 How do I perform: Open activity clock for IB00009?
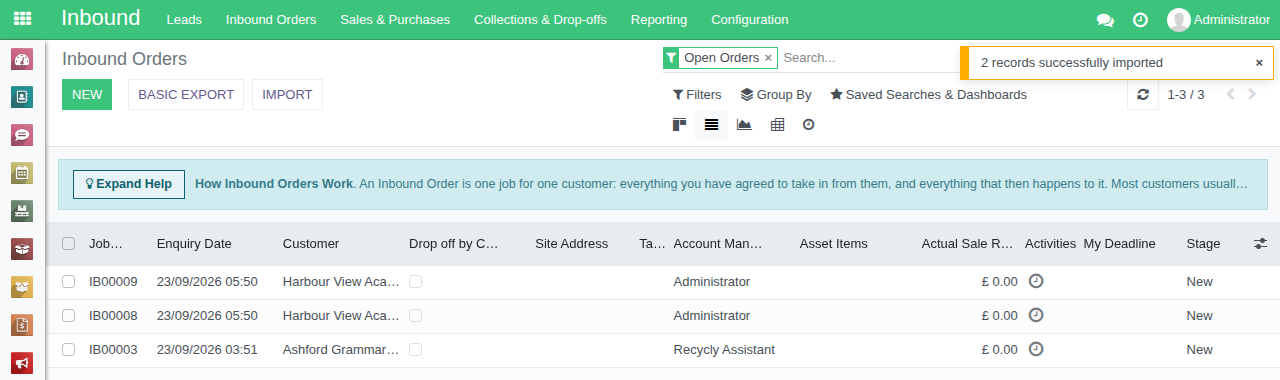point(1036,281)
